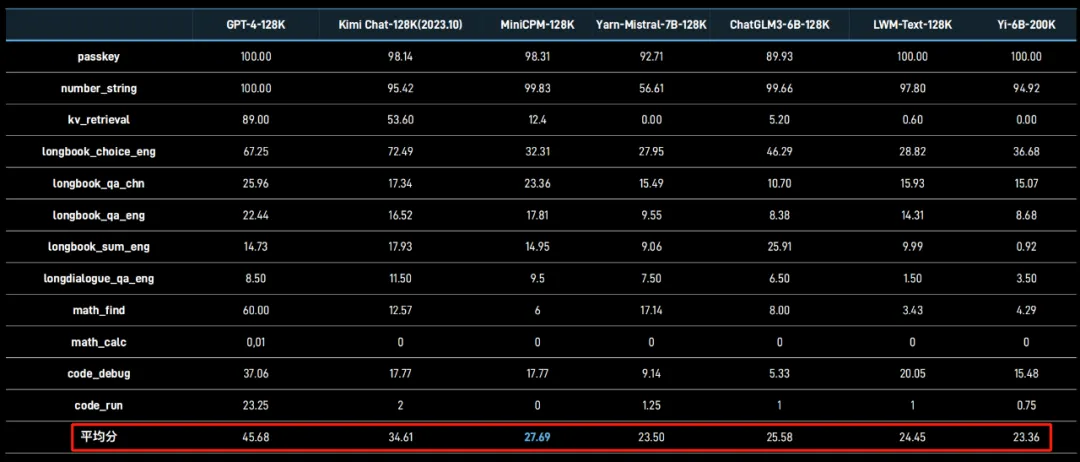Click the 25.58 average score cell
The height and width of the screenshot is (462, 1080).
coord(780,437)
